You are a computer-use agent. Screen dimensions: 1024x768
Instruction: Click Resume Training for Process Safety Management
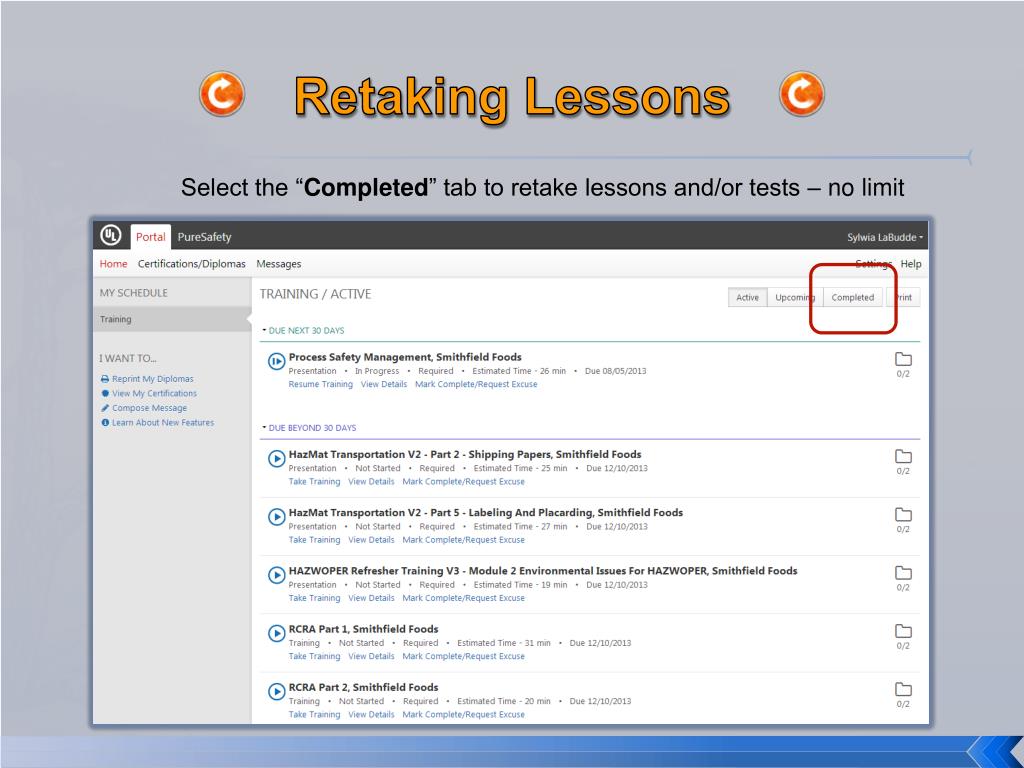click(x=321, y=384)
